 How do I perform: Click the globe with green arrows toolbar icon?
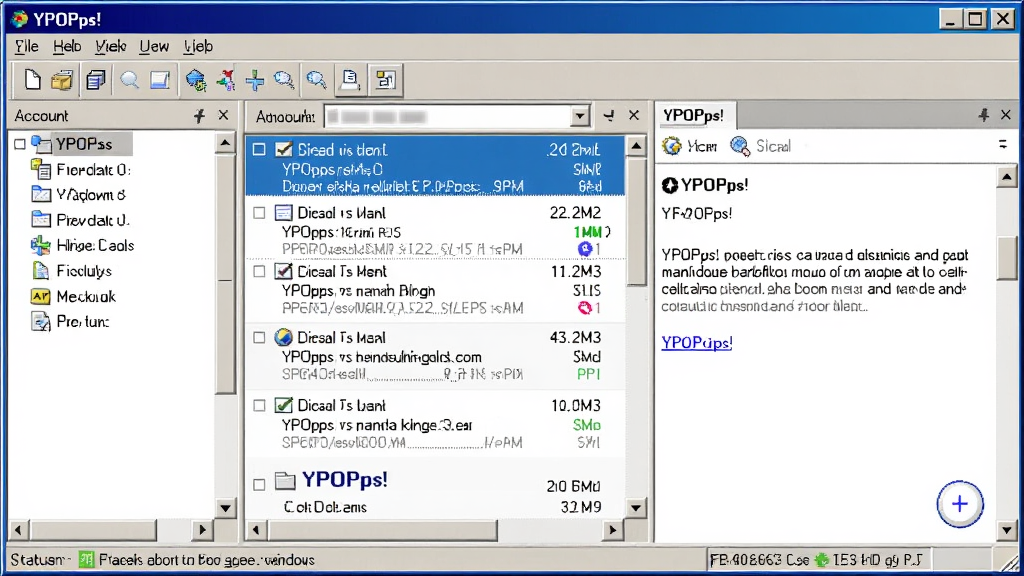click(195, 80)
